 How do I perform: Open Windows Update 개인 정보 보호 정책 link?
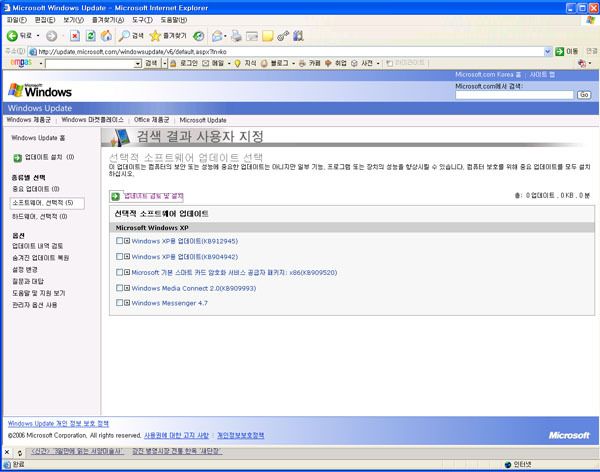(58, 424)
